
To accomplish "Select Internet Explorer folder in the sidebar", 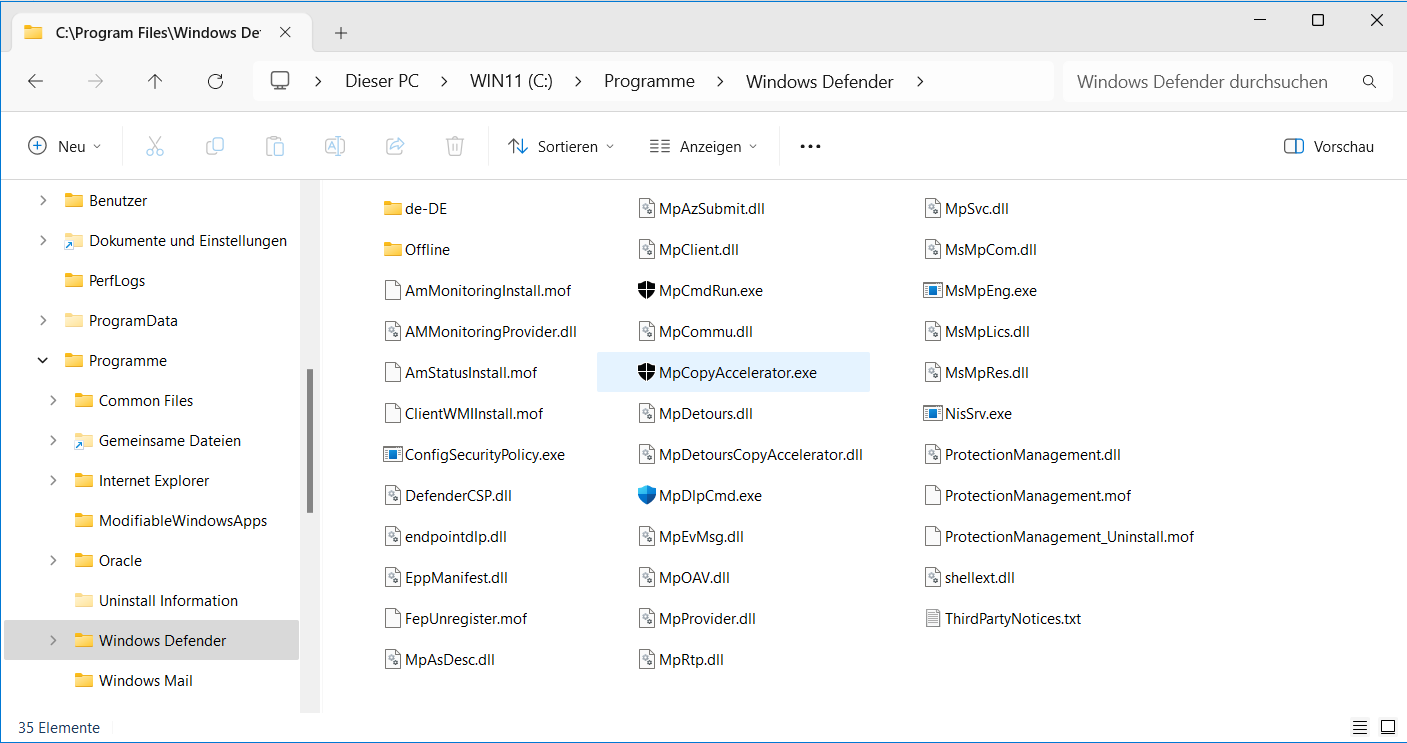I will 153,481.
